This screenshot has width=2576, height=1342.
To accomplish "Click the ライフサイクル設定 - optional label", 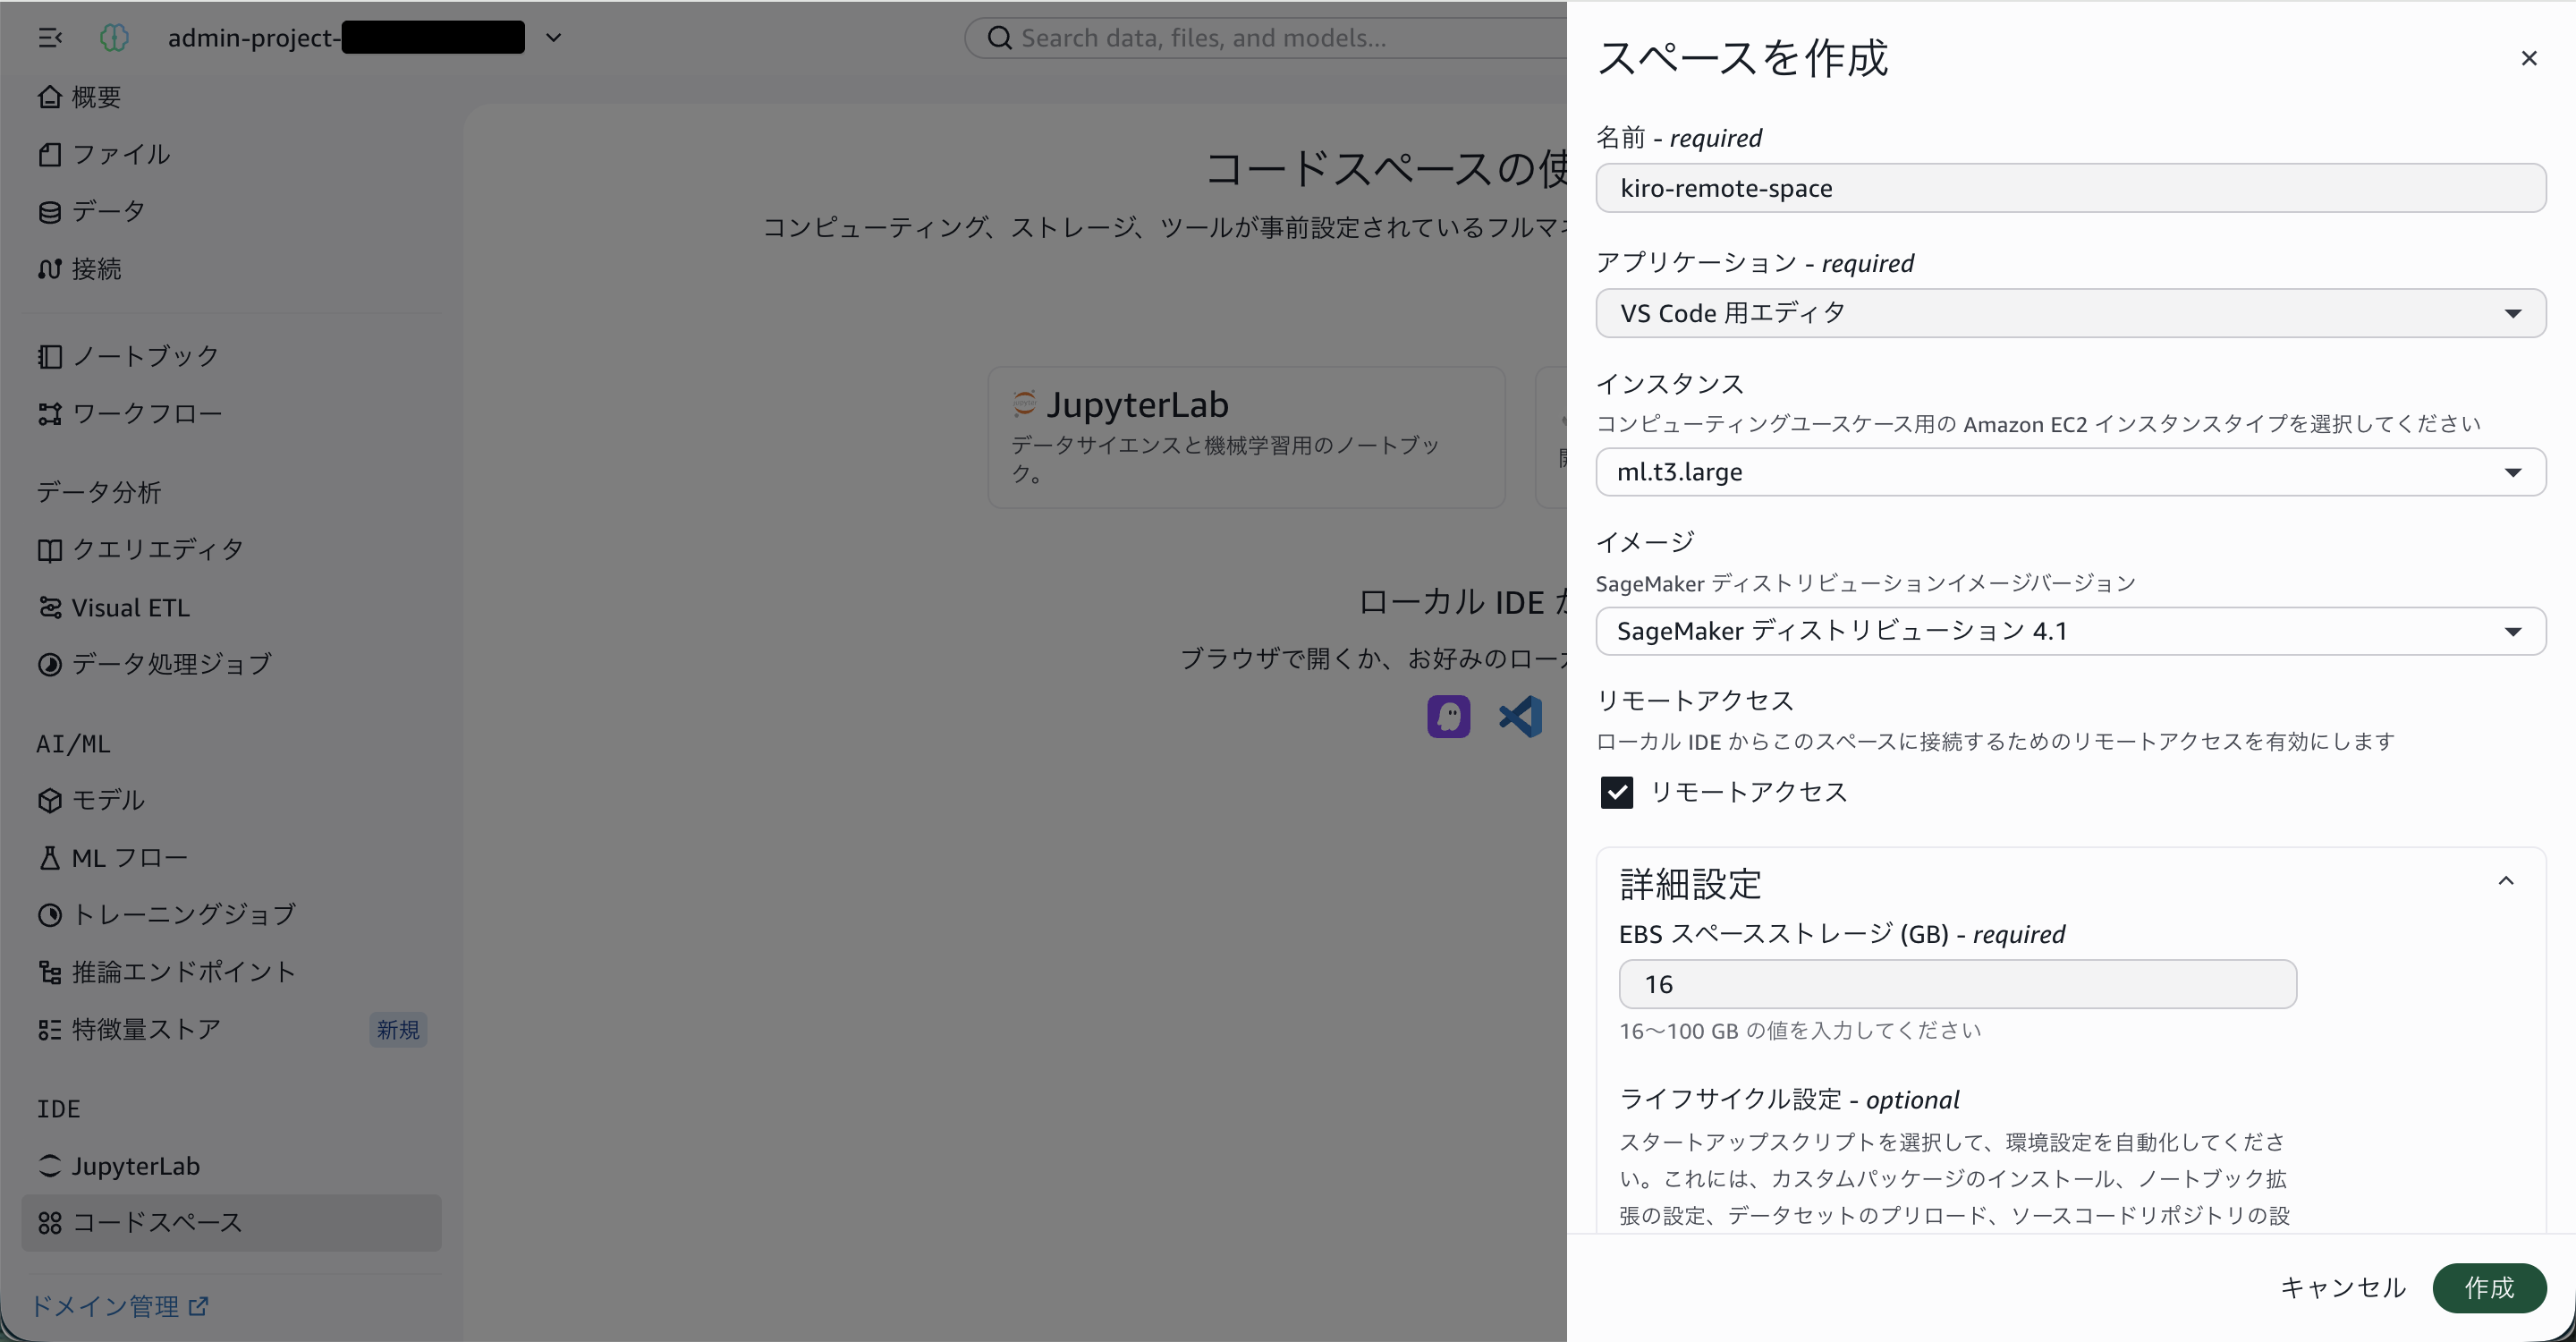I will (1788, 1099).
